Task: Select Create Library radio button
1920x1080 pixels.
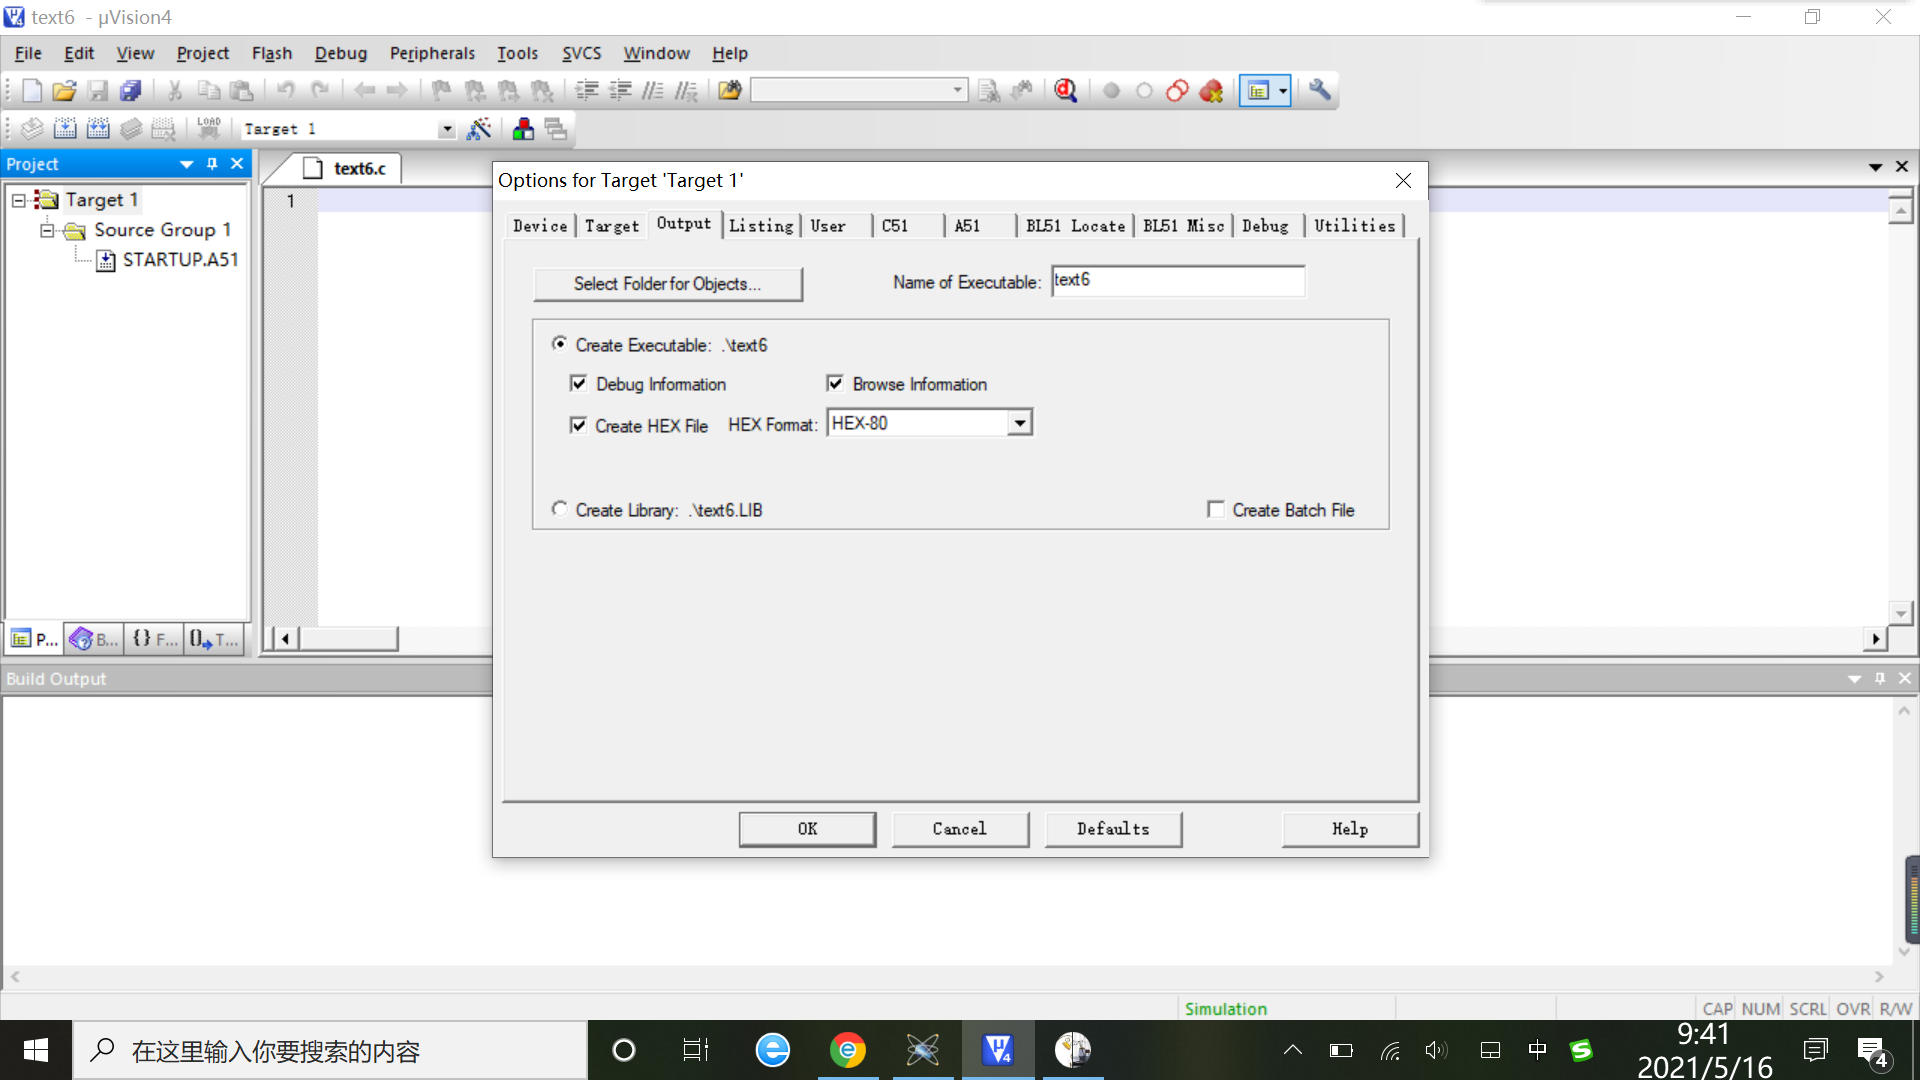Action: (559, 509)
